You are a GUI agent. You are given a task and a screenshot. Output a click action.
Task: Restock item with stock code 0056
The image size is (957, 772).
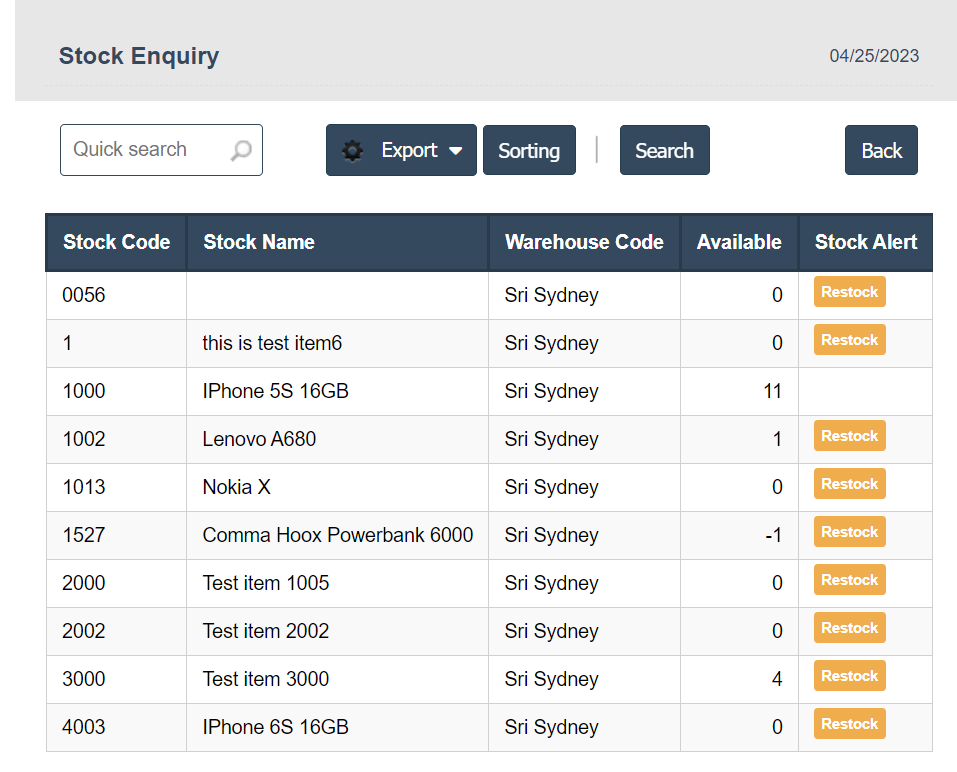[x=849, y=292]
